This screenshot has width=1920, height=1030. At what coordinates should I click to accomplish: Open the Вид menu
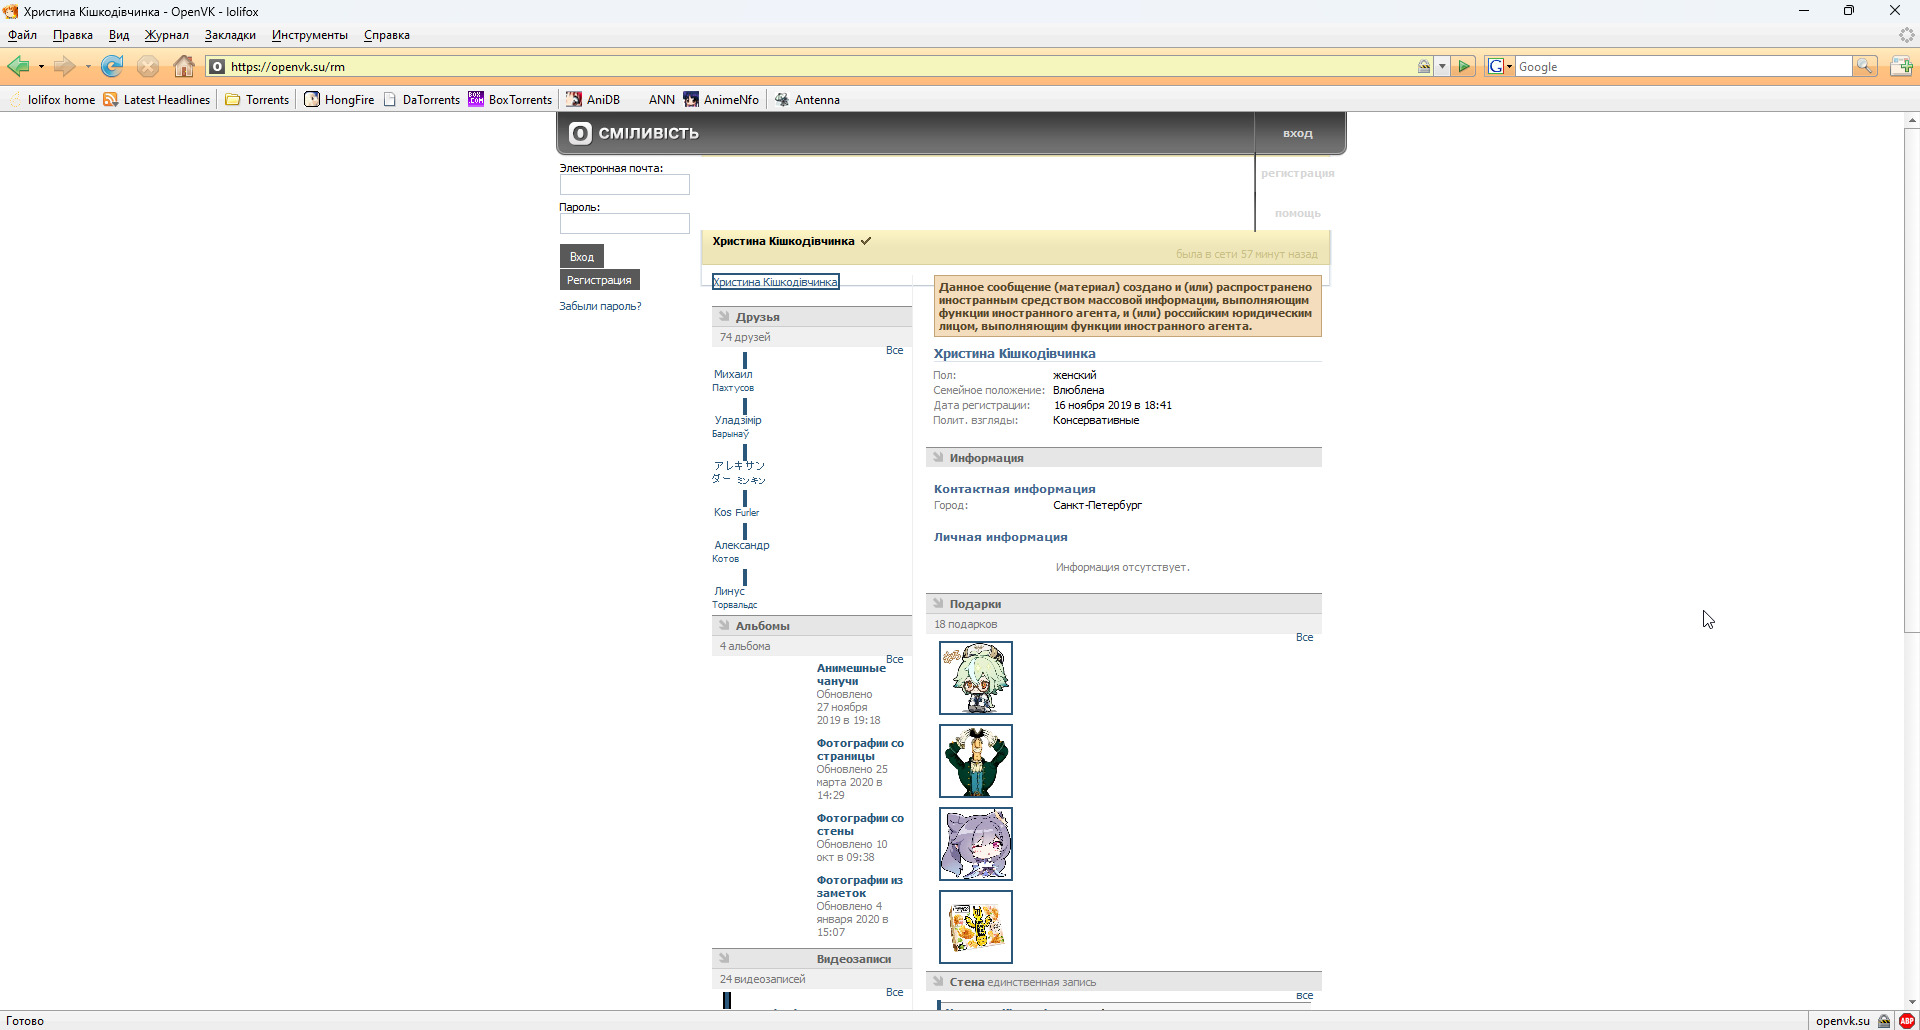pos(119,35)
